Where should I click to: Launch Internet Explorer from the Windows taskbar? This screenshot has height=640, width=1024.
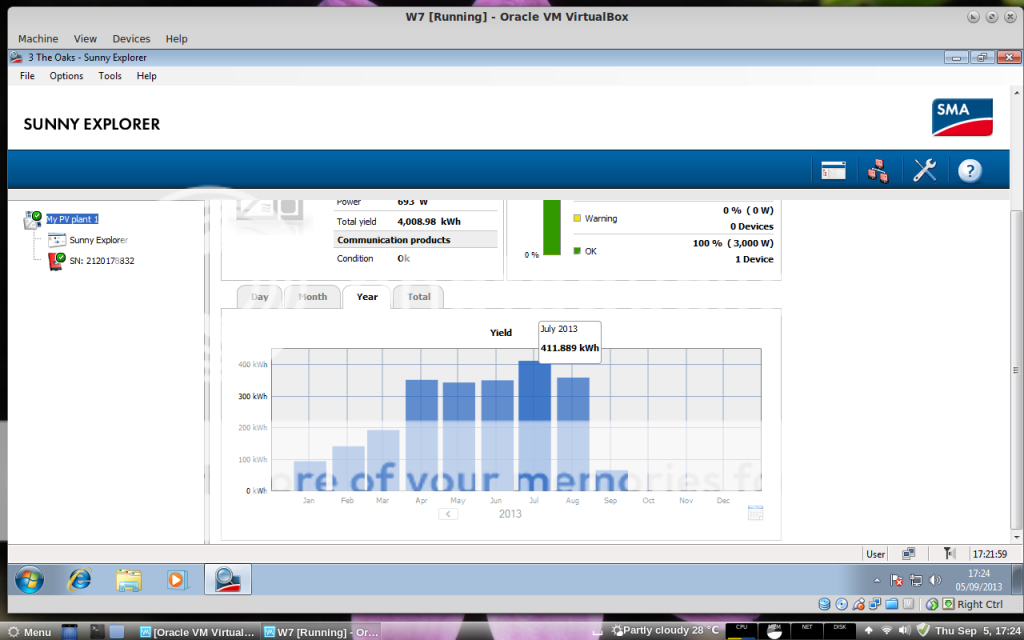80,579
